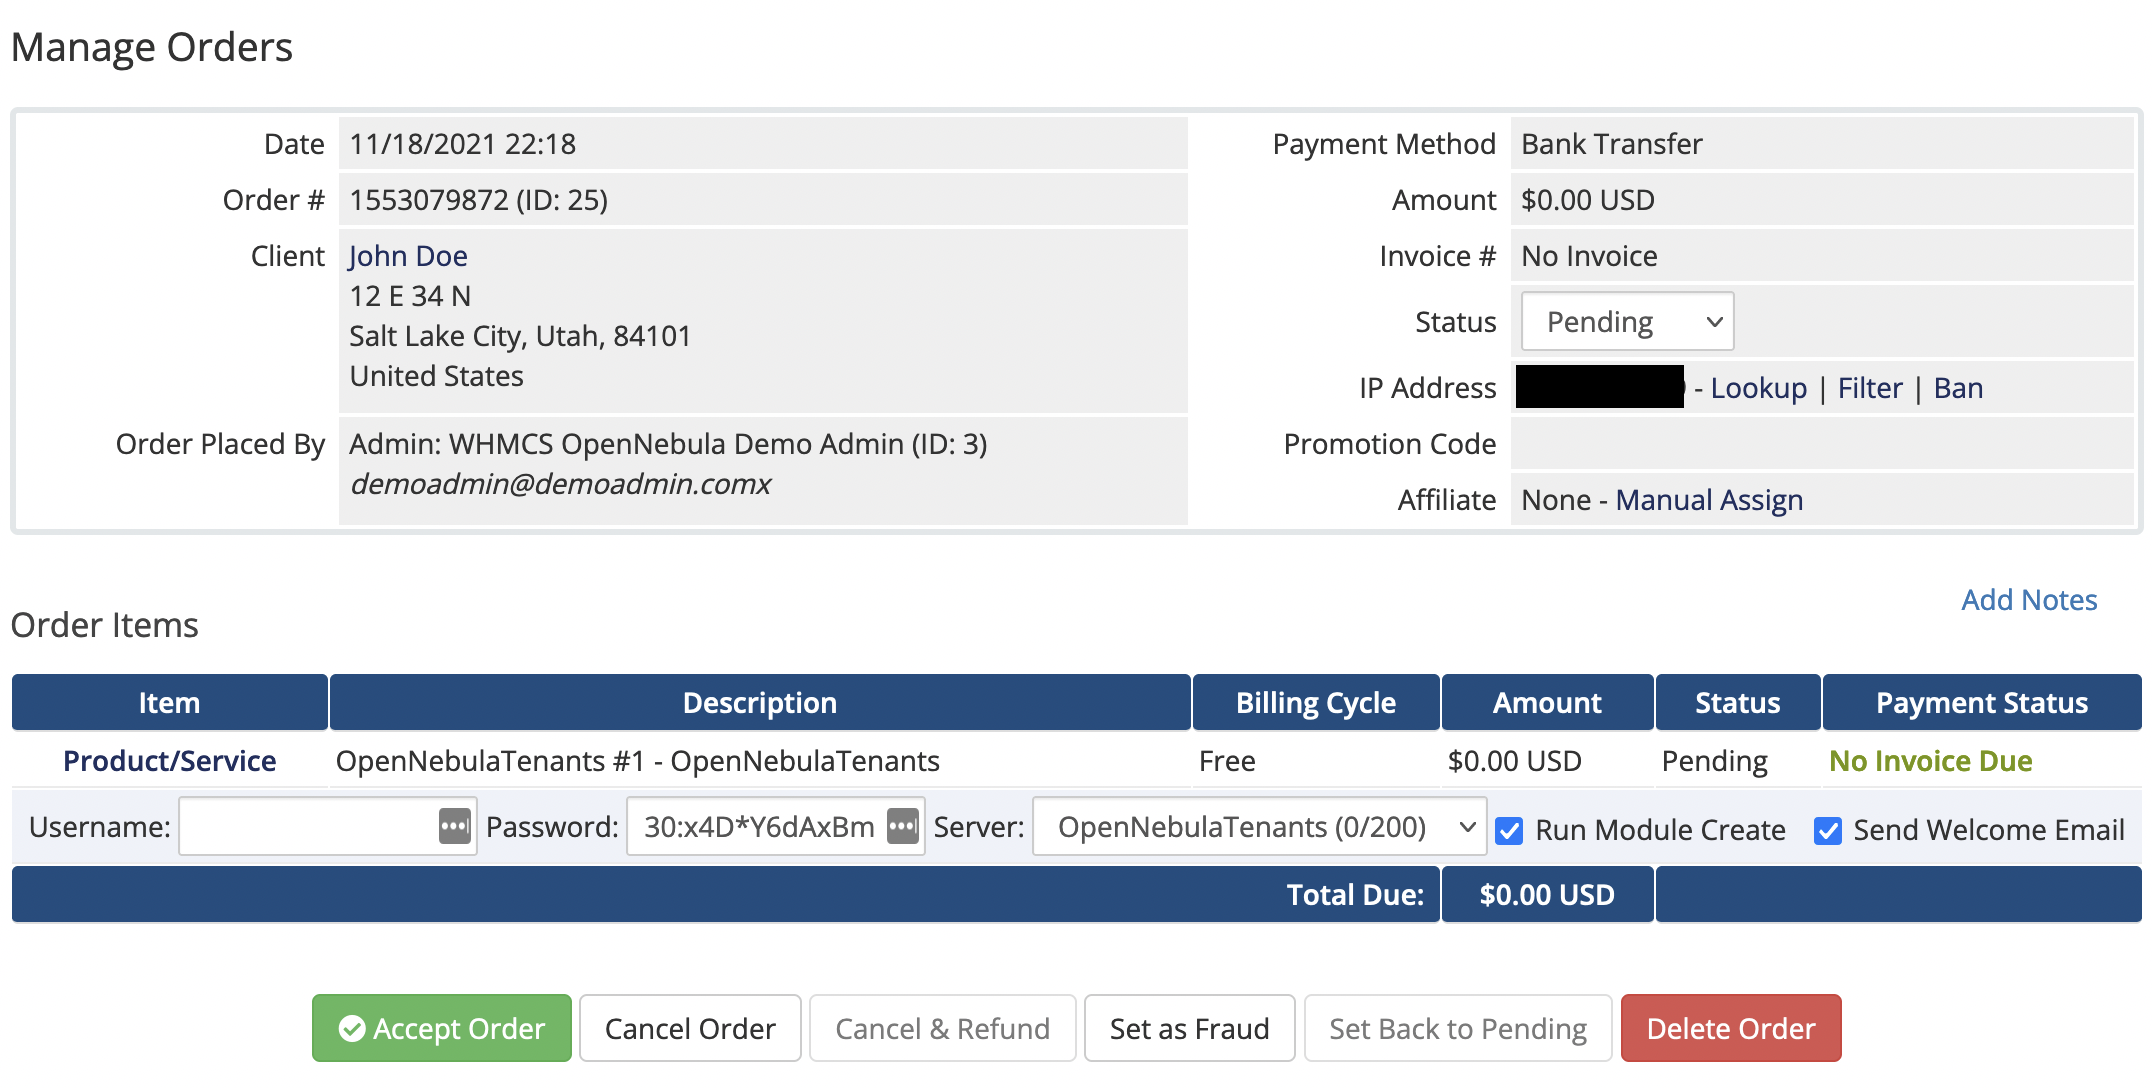The width and height of the screenshot is (2152, 1088).
Task: Click the Cancel & Refund button
Action: tap(942, 1029)
